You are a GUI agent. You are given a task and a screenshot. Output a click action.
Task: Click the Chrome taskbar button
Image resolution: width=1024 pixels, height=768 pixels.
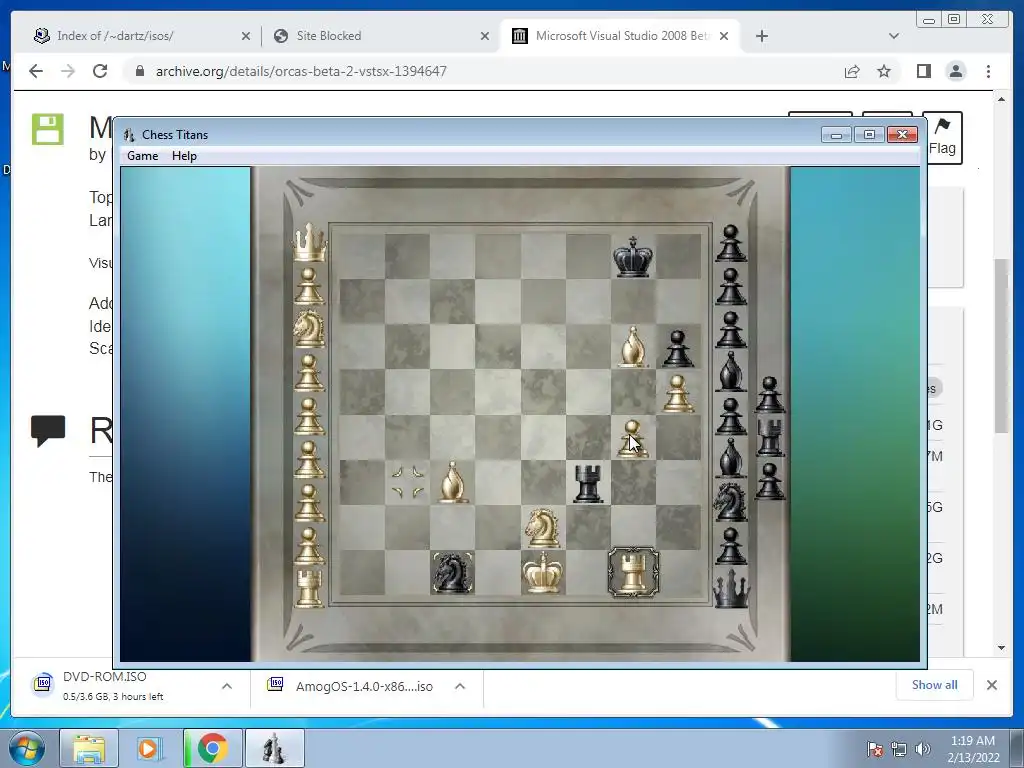pyautogui.click(x=212, y=748)
